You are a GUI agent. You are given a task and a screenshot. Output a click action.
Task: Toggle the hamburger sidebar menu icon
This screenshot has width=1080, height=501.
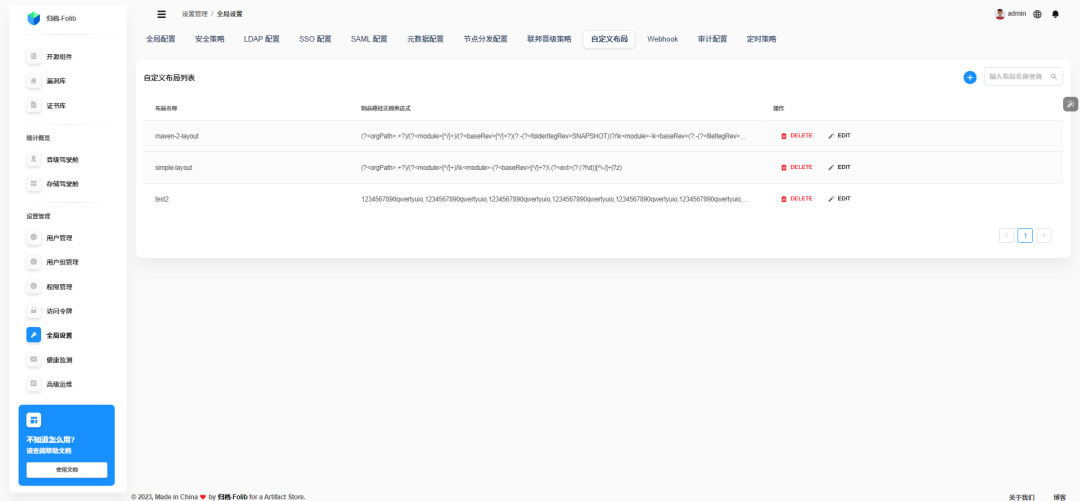tap(161, 14)
